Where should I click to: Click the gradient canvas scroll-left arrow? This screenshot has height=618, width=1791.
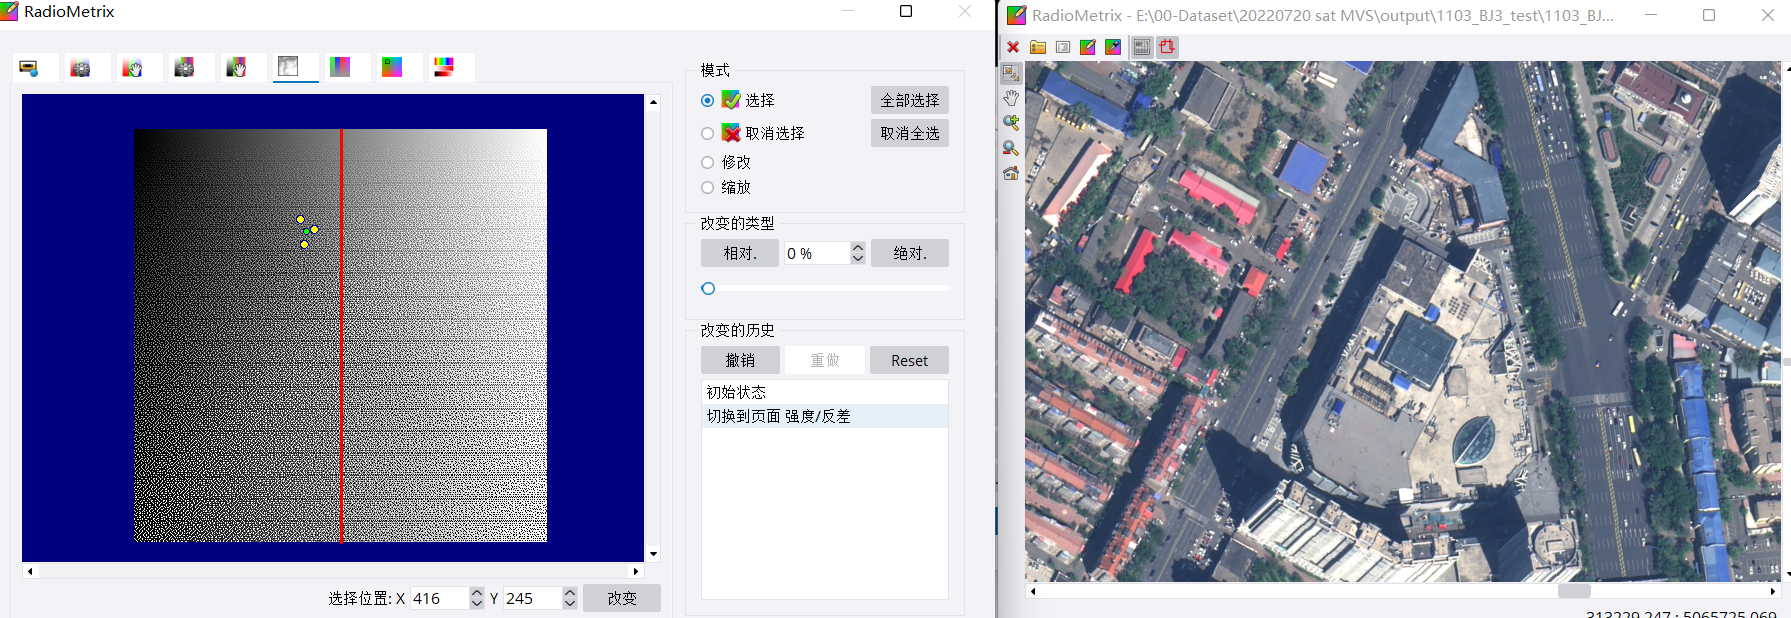(30, 571)
